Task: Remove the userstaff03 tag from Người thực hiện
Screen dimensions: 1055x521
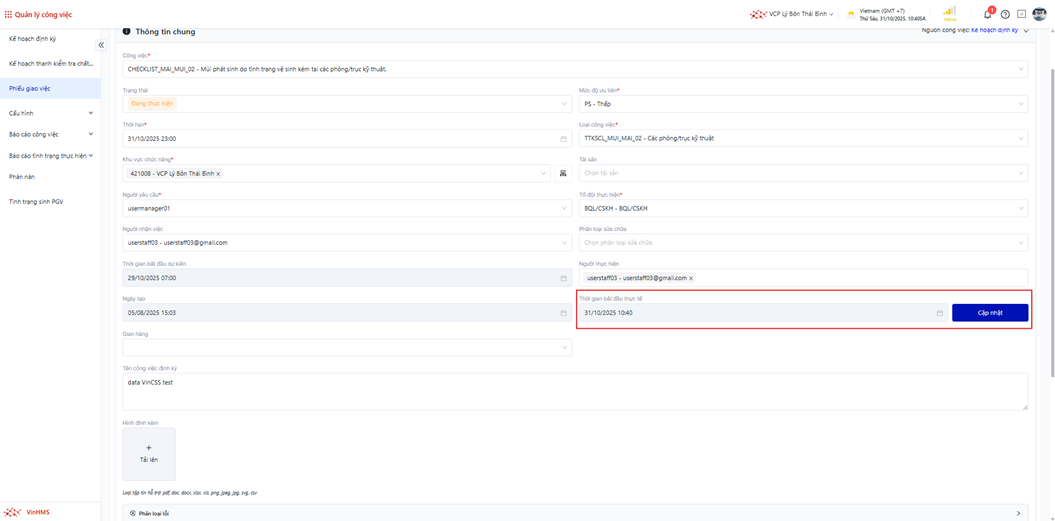Action: [691, 278]
